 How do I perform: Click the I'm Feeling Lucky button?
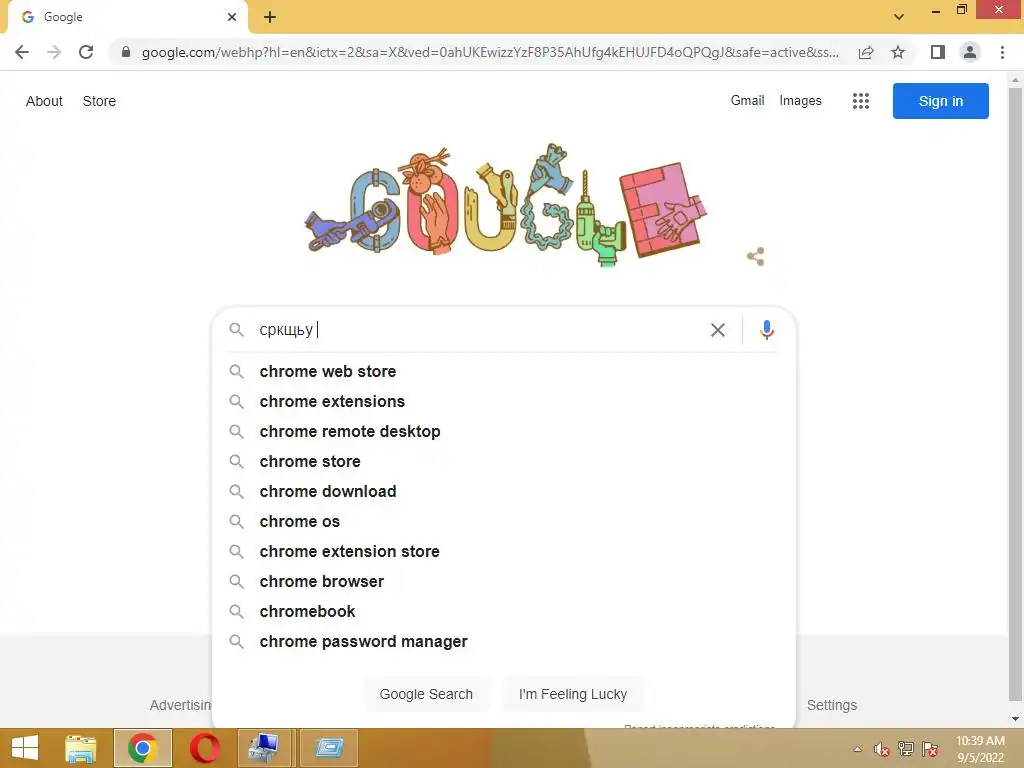pyautogui.click(x=573, y=694)
